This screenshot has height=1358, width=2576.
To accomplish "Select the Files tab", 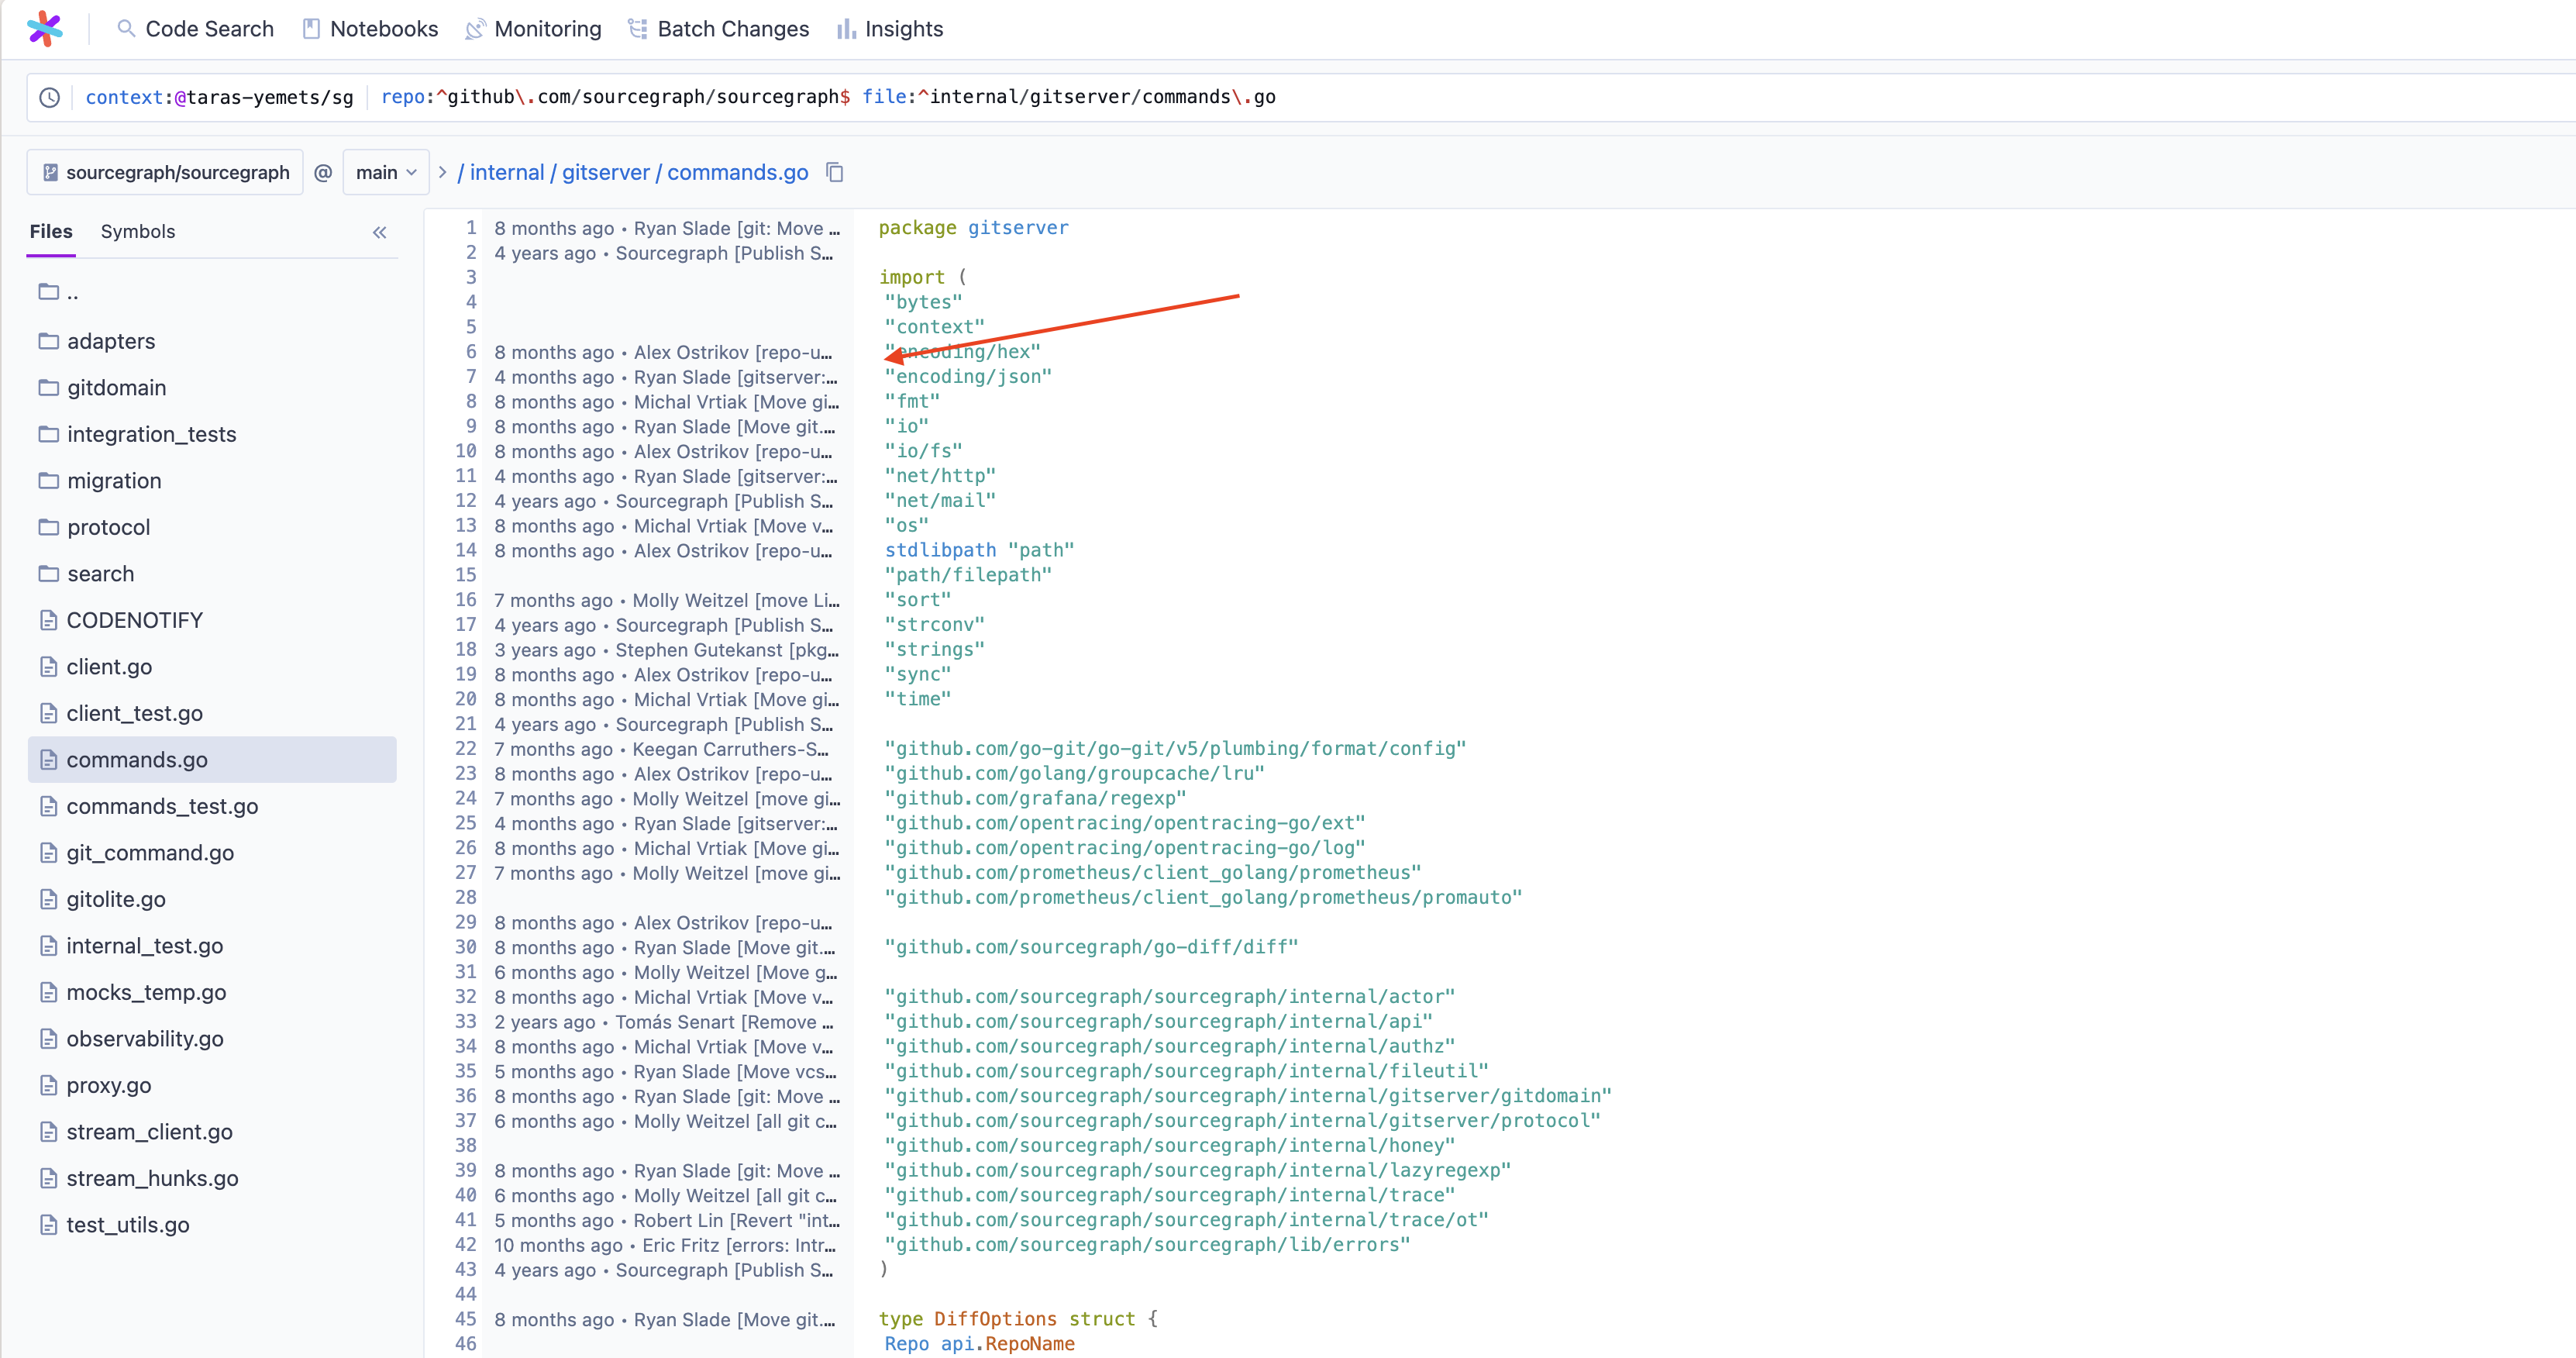I will (x=51, y=231).
